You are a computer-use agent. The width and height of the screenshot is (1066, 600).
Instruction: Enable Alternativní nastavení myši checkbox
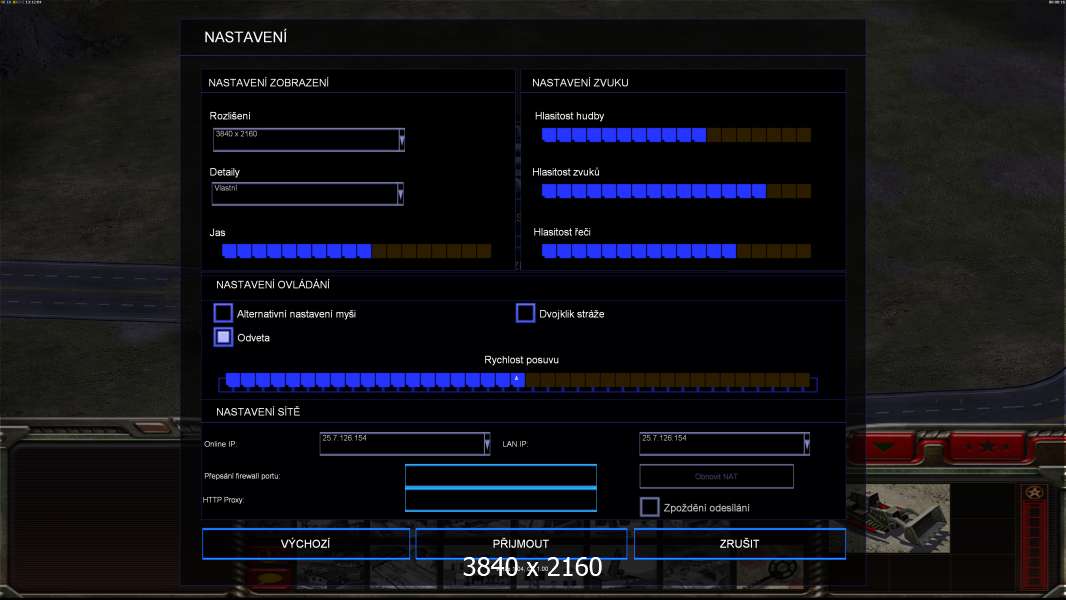pos(223,314)
